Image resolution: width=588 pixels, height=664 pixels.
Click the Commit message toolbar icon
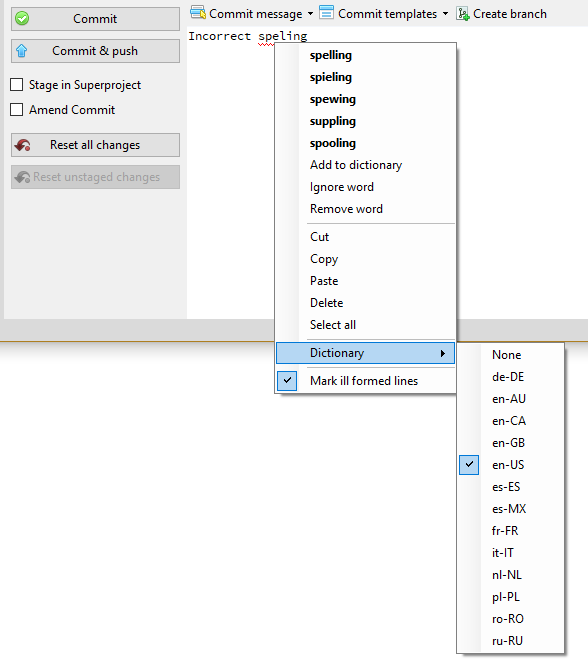pyautogui.click(x=198, y=13)
